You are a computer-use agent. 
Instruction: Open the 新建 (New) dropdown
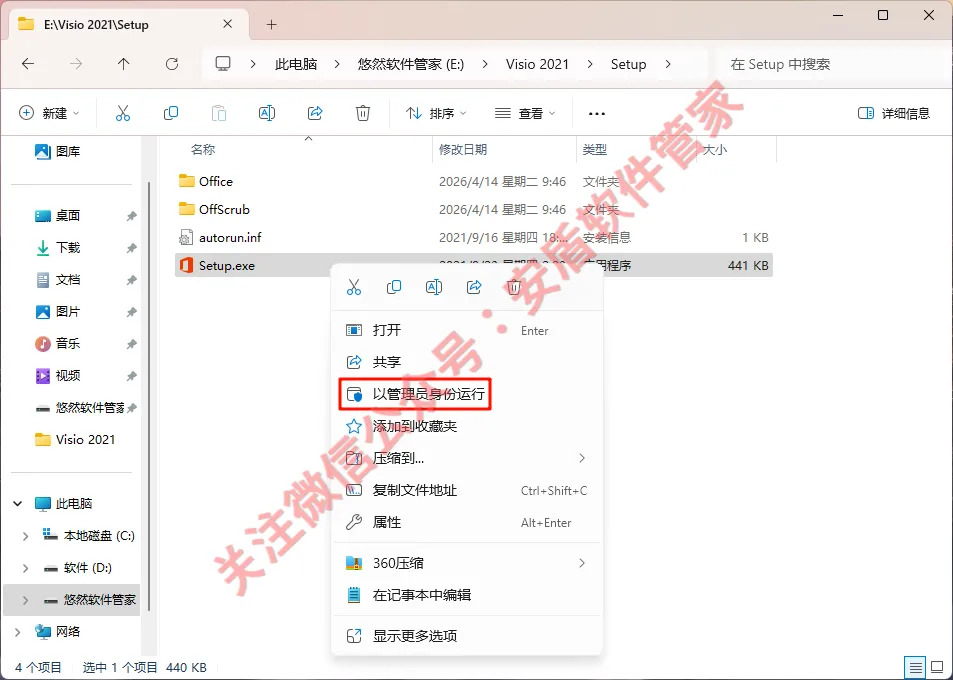pos(49,113)
